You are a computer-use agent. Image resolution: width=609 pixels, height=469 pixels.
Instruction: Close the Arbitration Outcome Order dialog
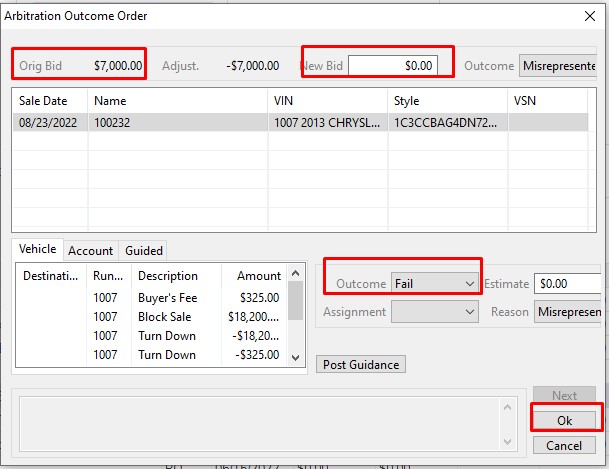[587, 14]
